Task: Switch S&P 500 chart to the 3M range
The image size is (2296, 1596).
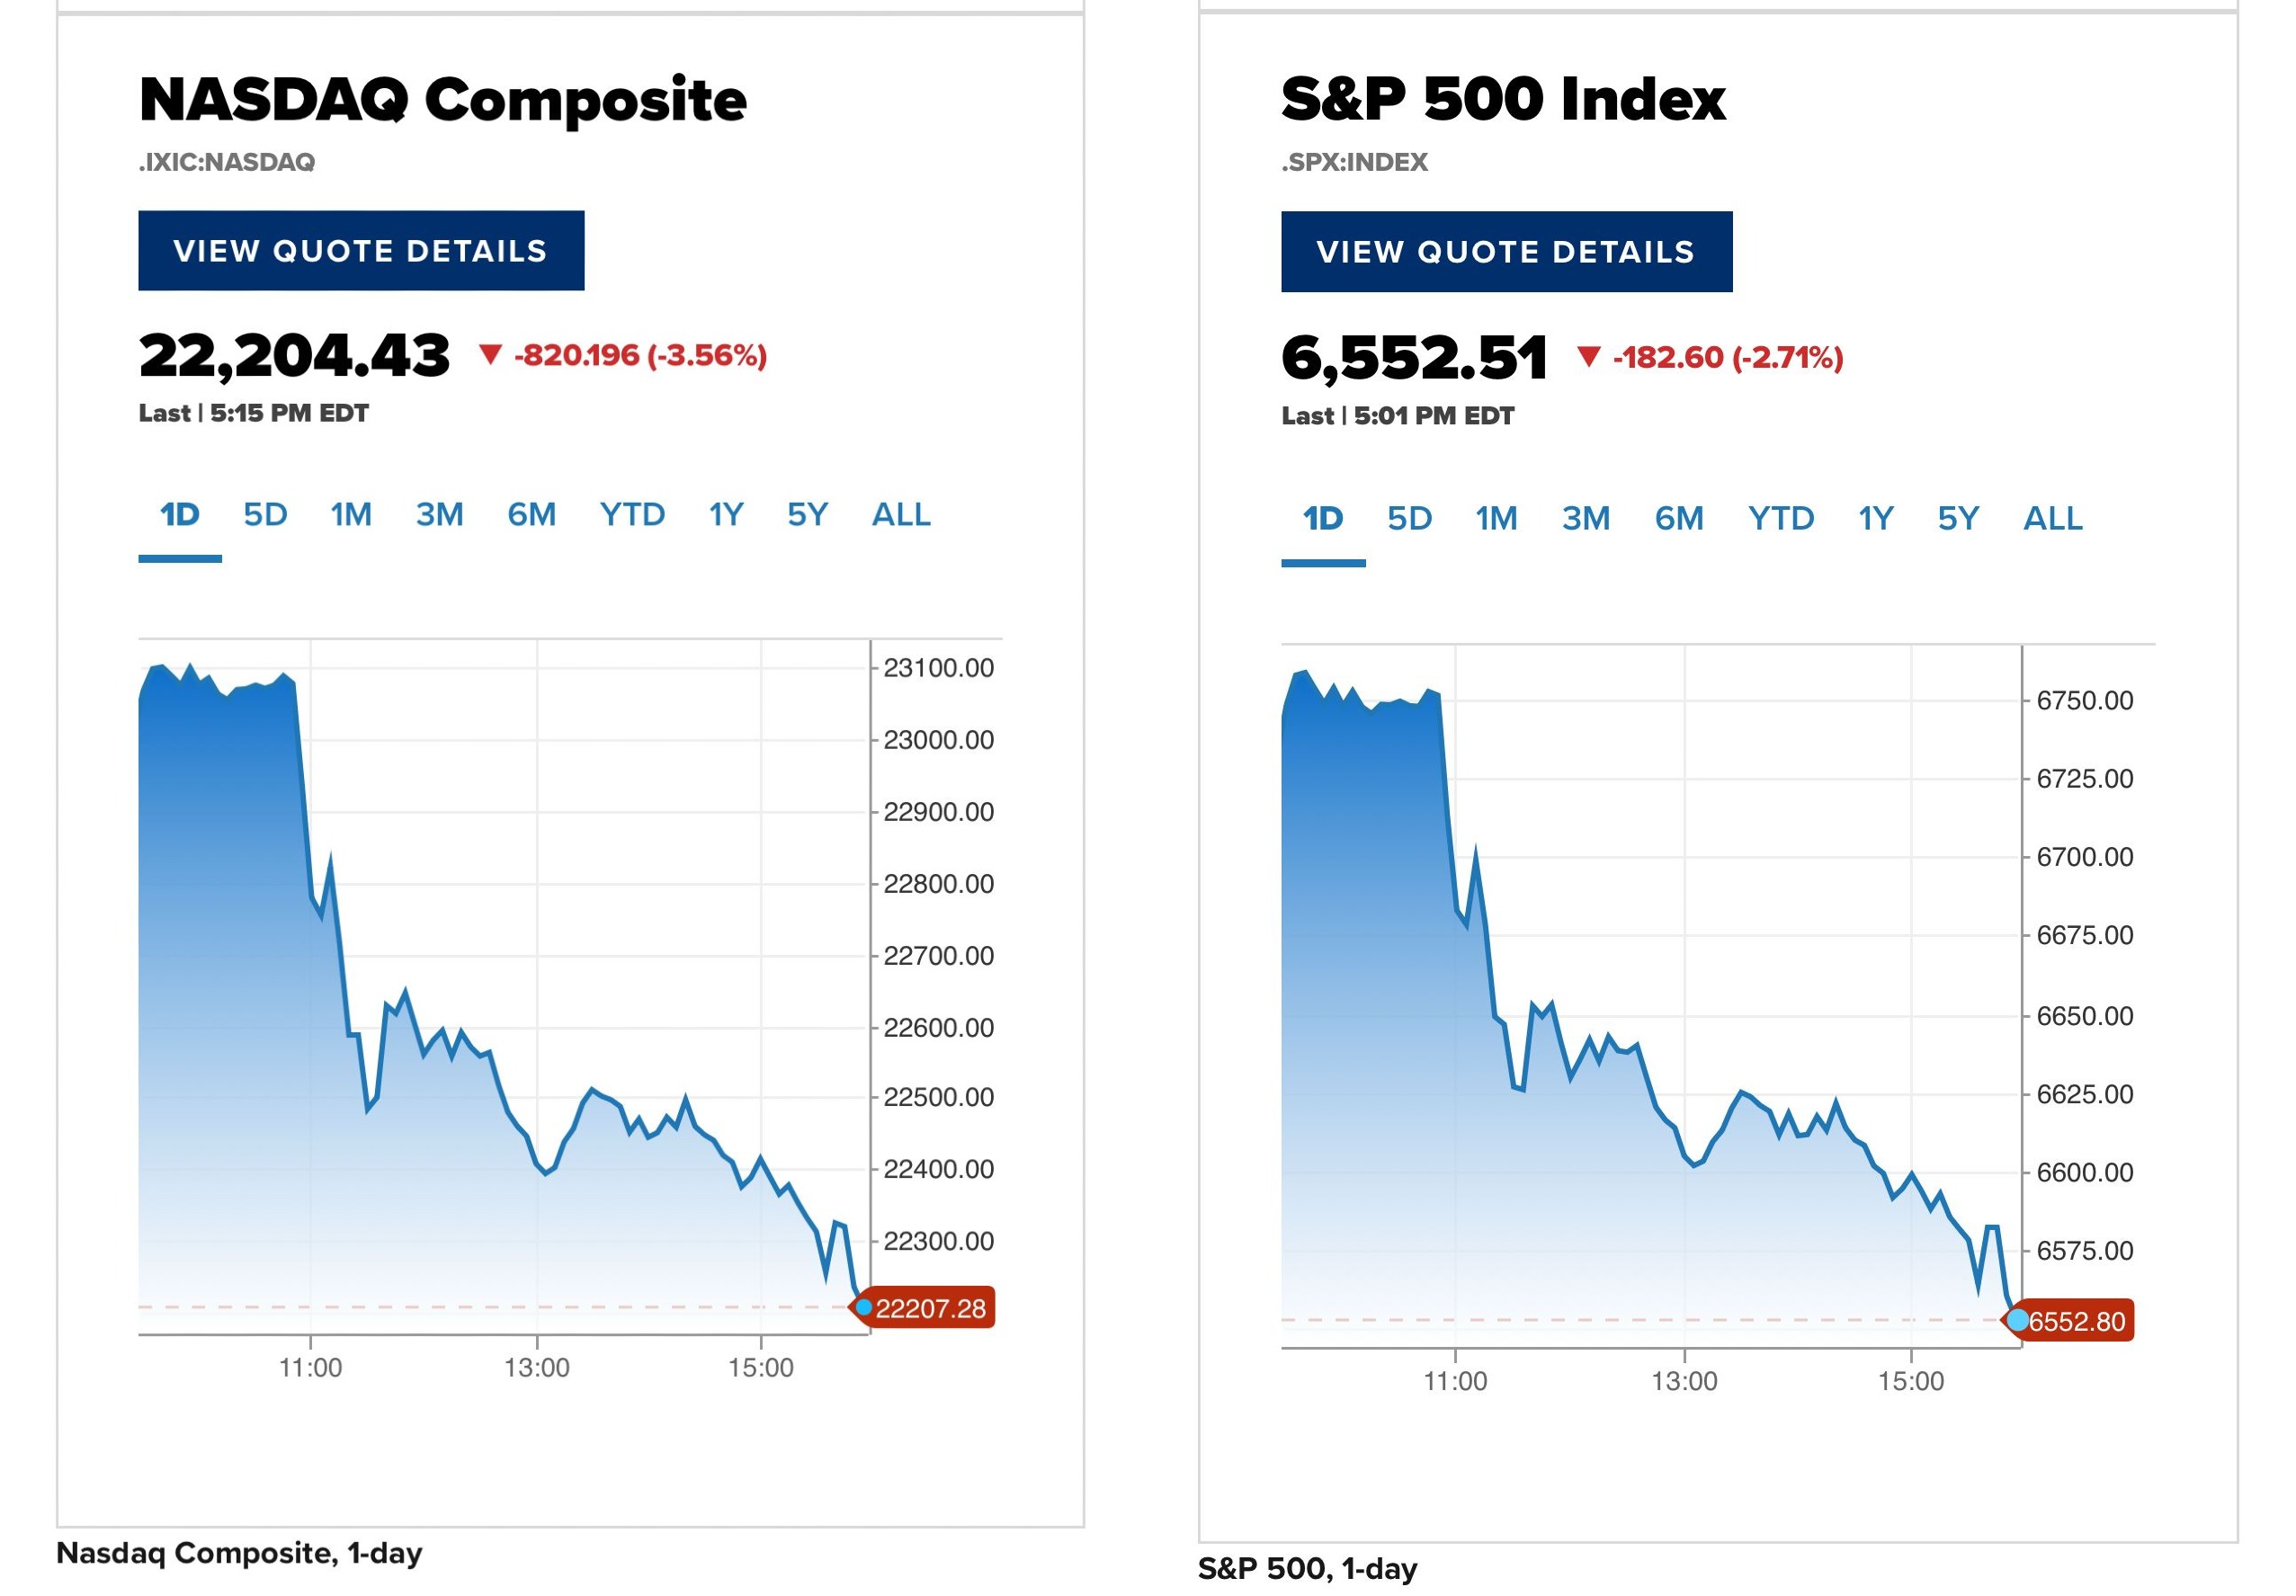Action: pos(1585,518)
